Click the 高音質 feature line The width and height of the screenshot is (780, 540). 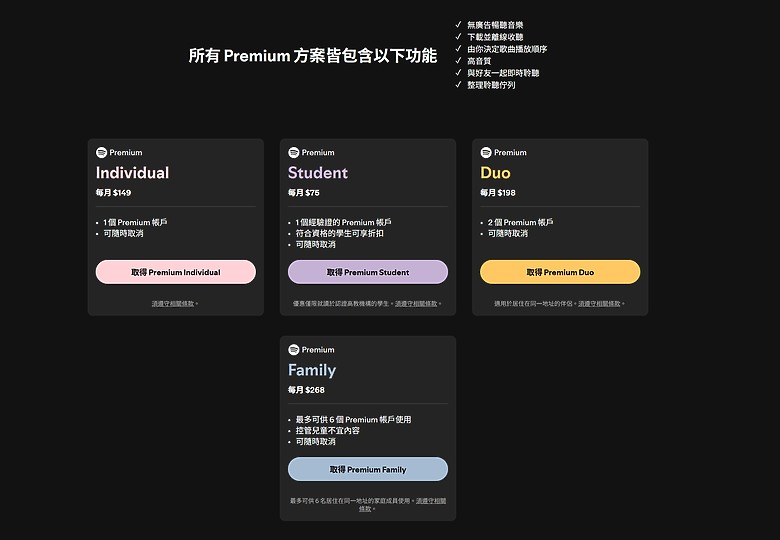(x=479, y=61)
